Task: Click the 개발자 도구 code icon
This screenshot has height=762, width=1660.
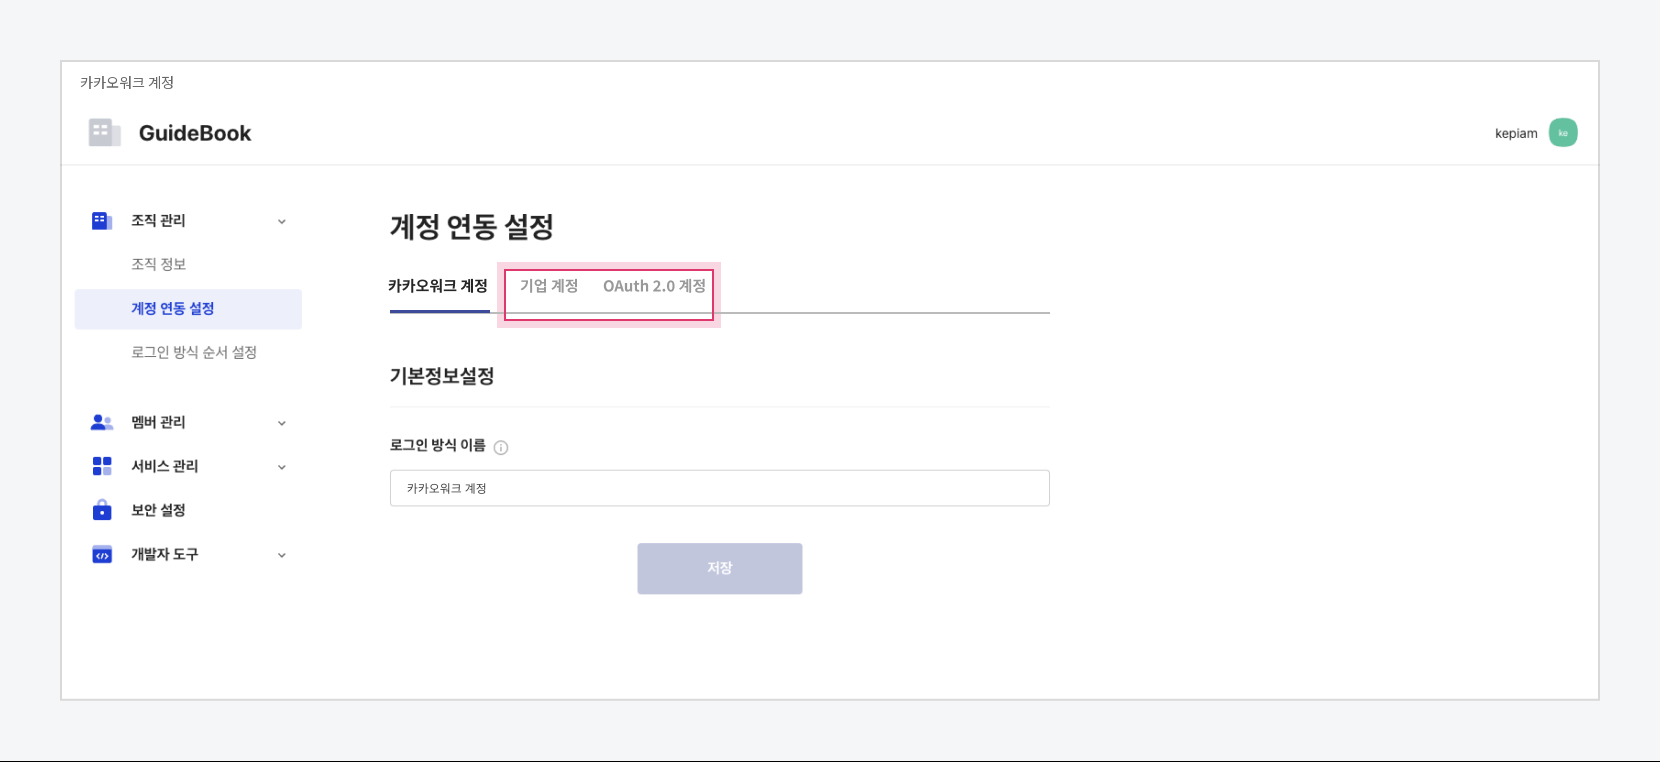Action: (x=102, y=554)
